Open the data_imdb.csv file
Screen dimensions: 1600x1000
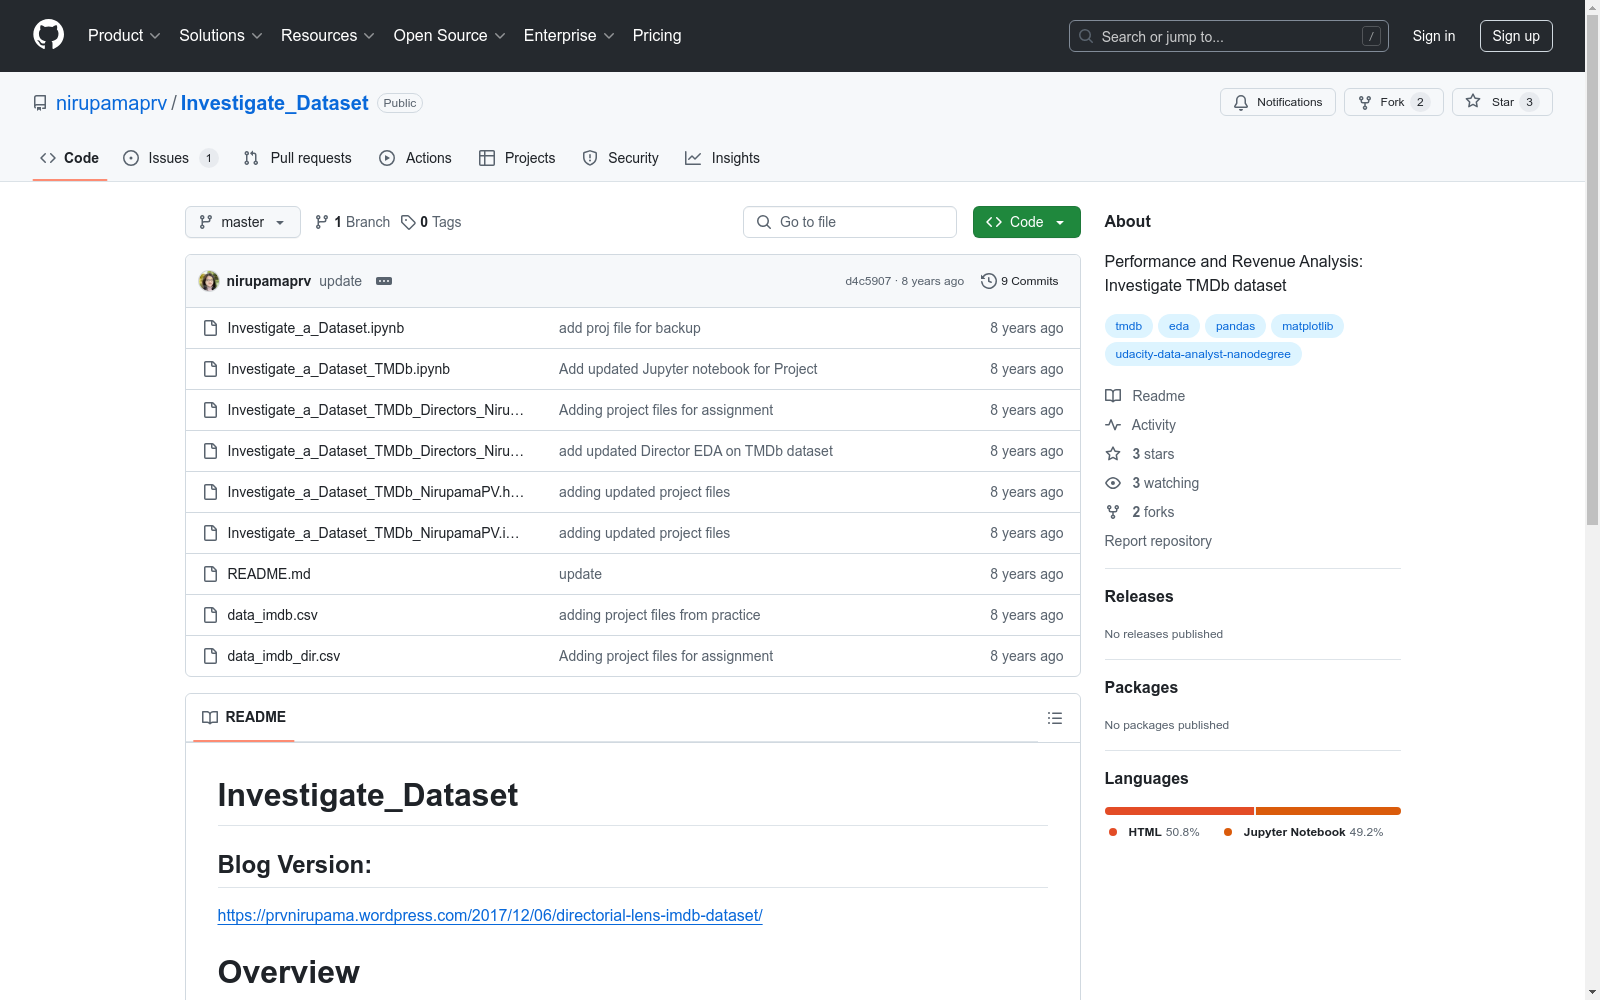[x=273, y=615]
